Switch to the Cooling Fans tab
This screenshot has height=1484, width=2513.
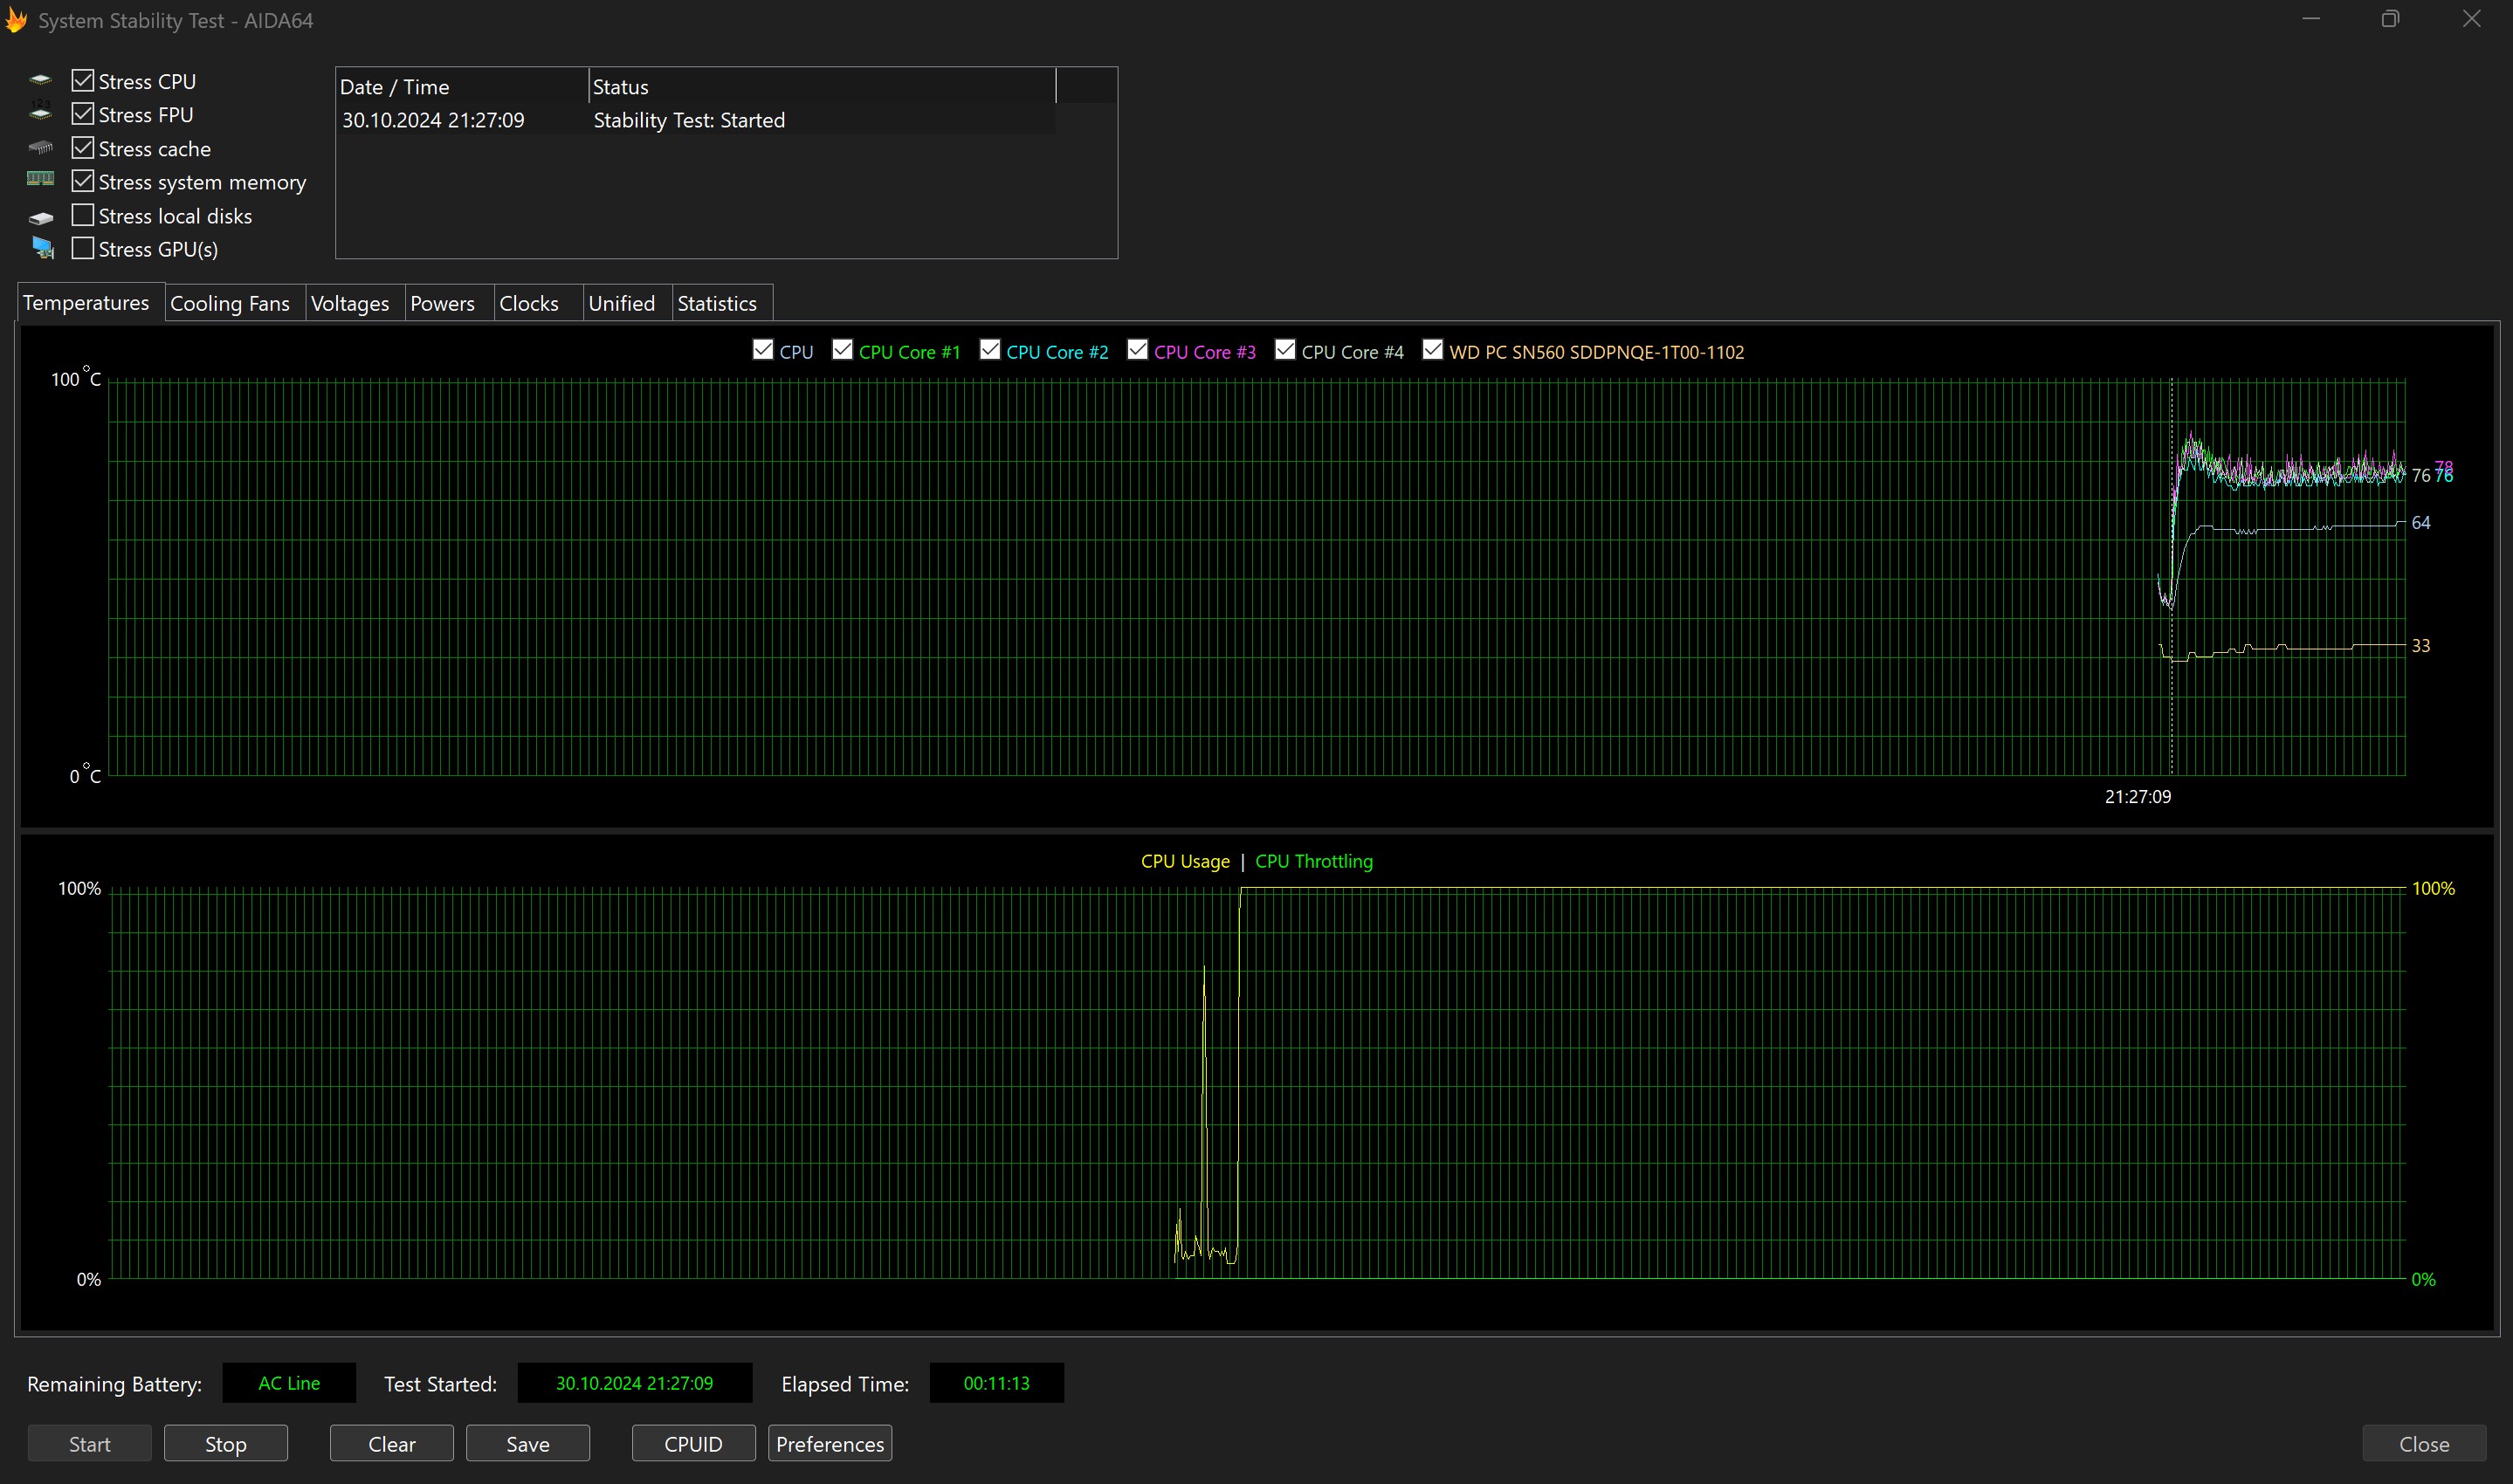click(x=229, y=303)
